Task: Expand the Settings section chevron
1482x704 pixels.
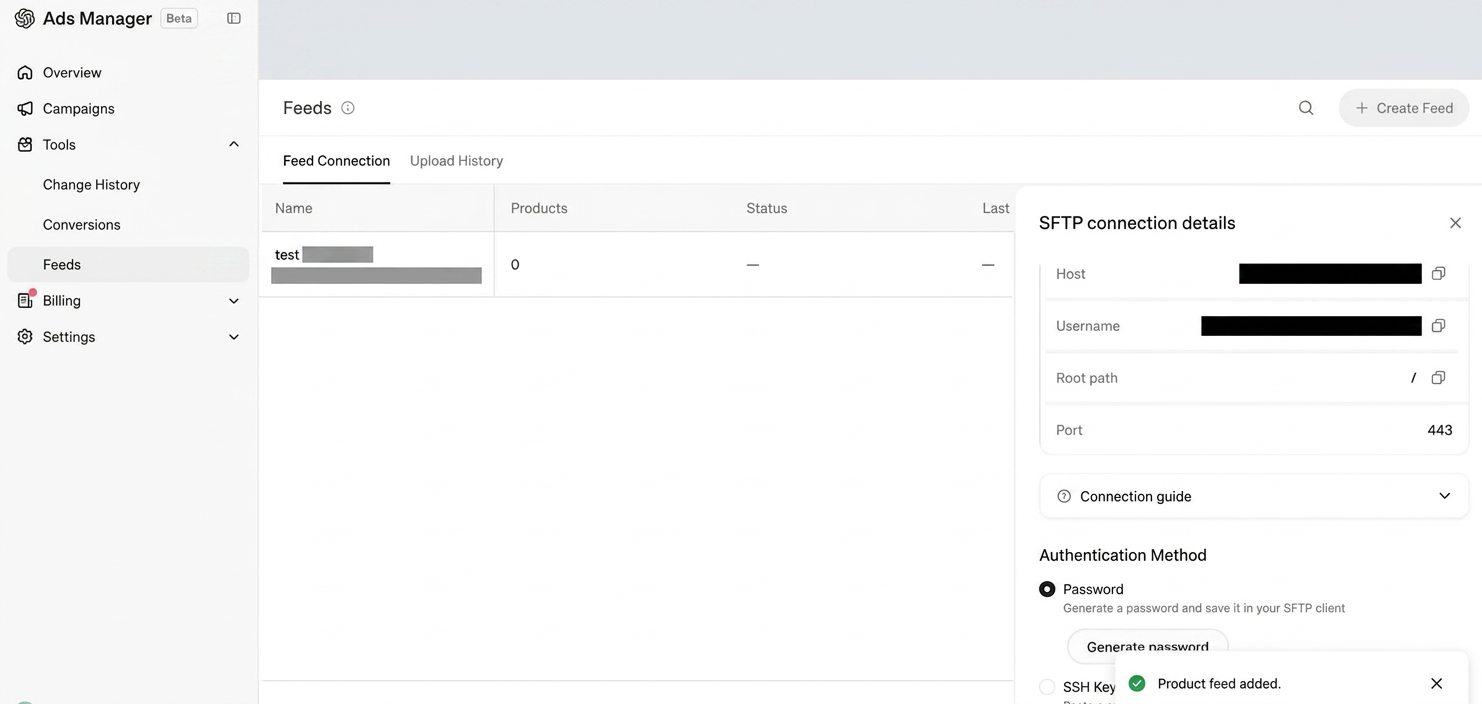Action: (234, 337)
